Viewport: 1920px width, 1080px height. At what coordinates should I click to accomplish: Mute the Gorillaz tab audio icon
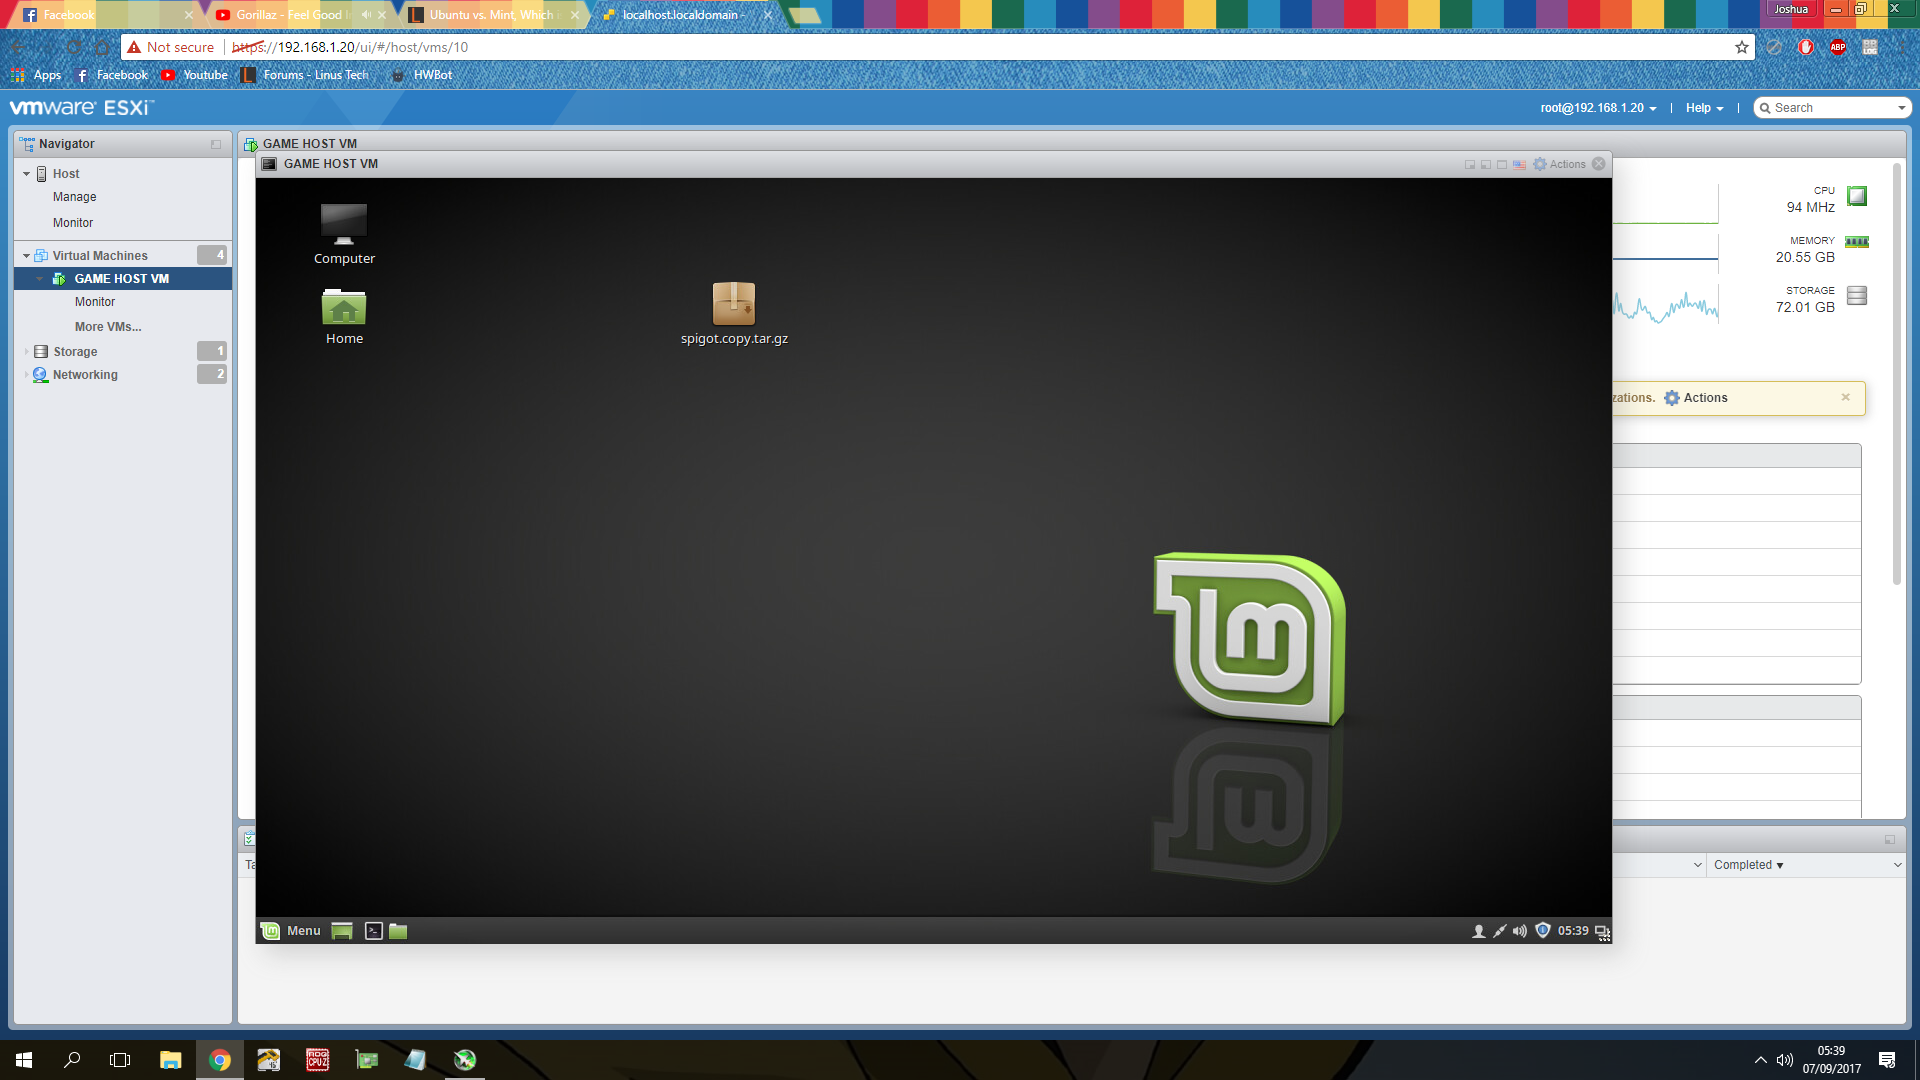[x=366, y=15]
